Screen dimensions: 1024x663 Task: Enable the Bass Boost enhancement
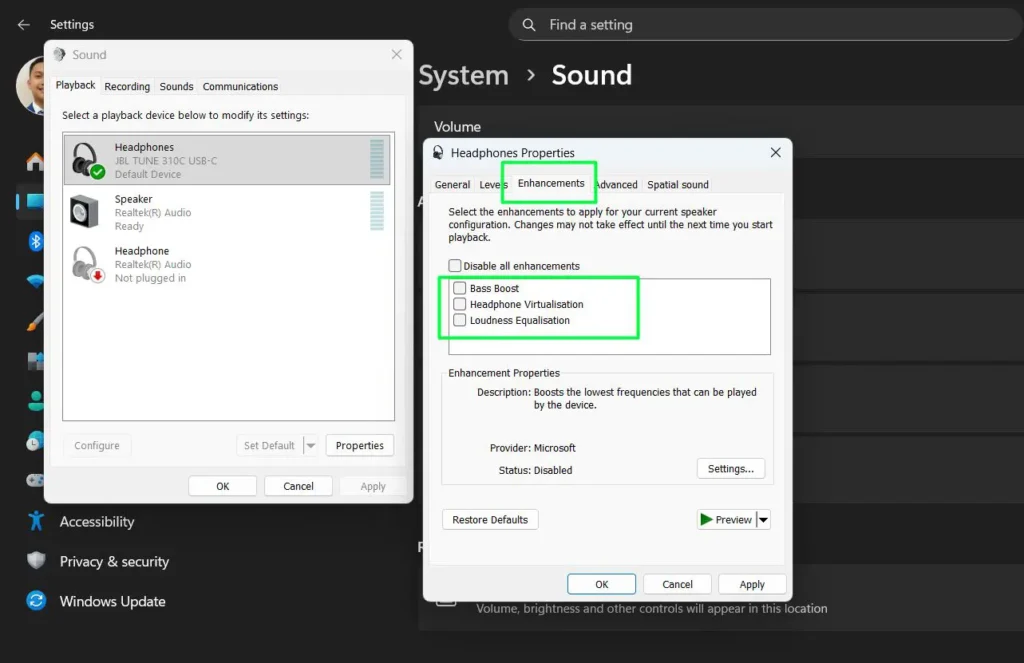pyautogui.click(x=459, y=288)
